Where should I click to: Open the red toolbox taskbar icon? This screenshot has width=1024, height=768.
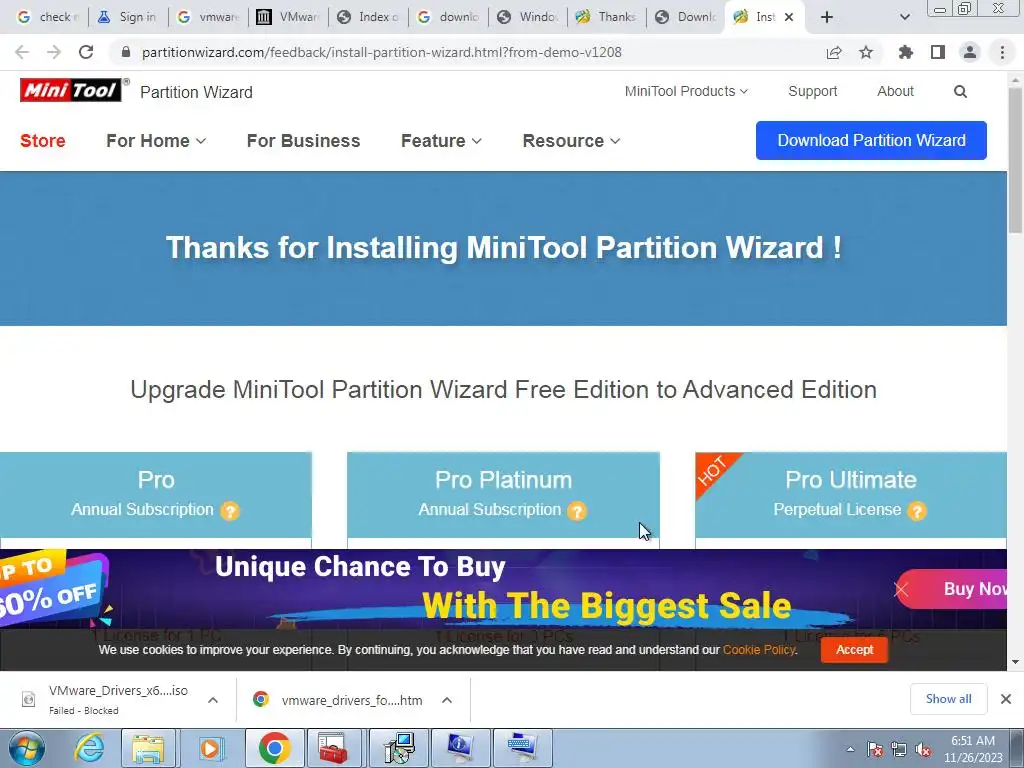point(333,748)
